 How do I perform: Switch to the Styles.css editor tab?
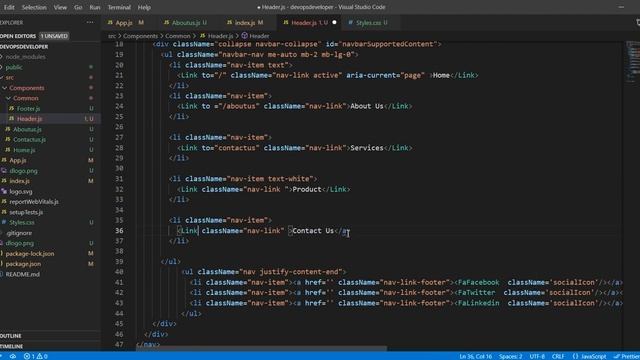click(x=368, y=22)
